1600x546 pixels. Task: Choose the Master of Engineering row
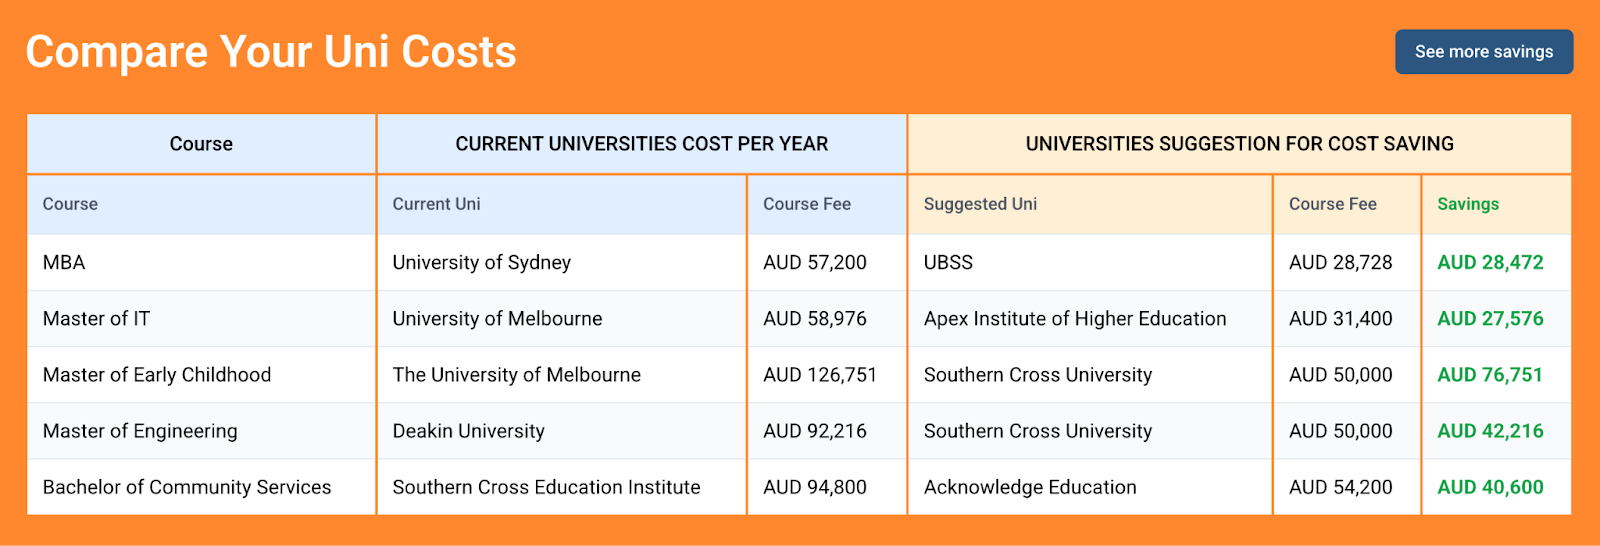(140, 431)
